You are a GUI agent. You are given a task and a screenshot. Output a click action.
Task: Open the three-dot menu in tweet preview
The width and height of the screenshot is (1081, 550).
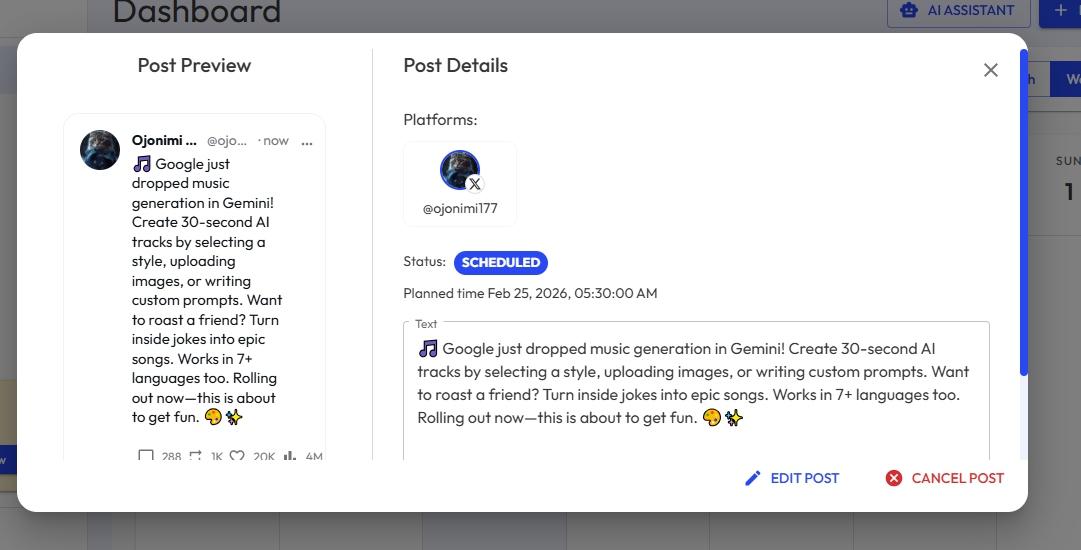pyautogui.click(x=307, y=141)
